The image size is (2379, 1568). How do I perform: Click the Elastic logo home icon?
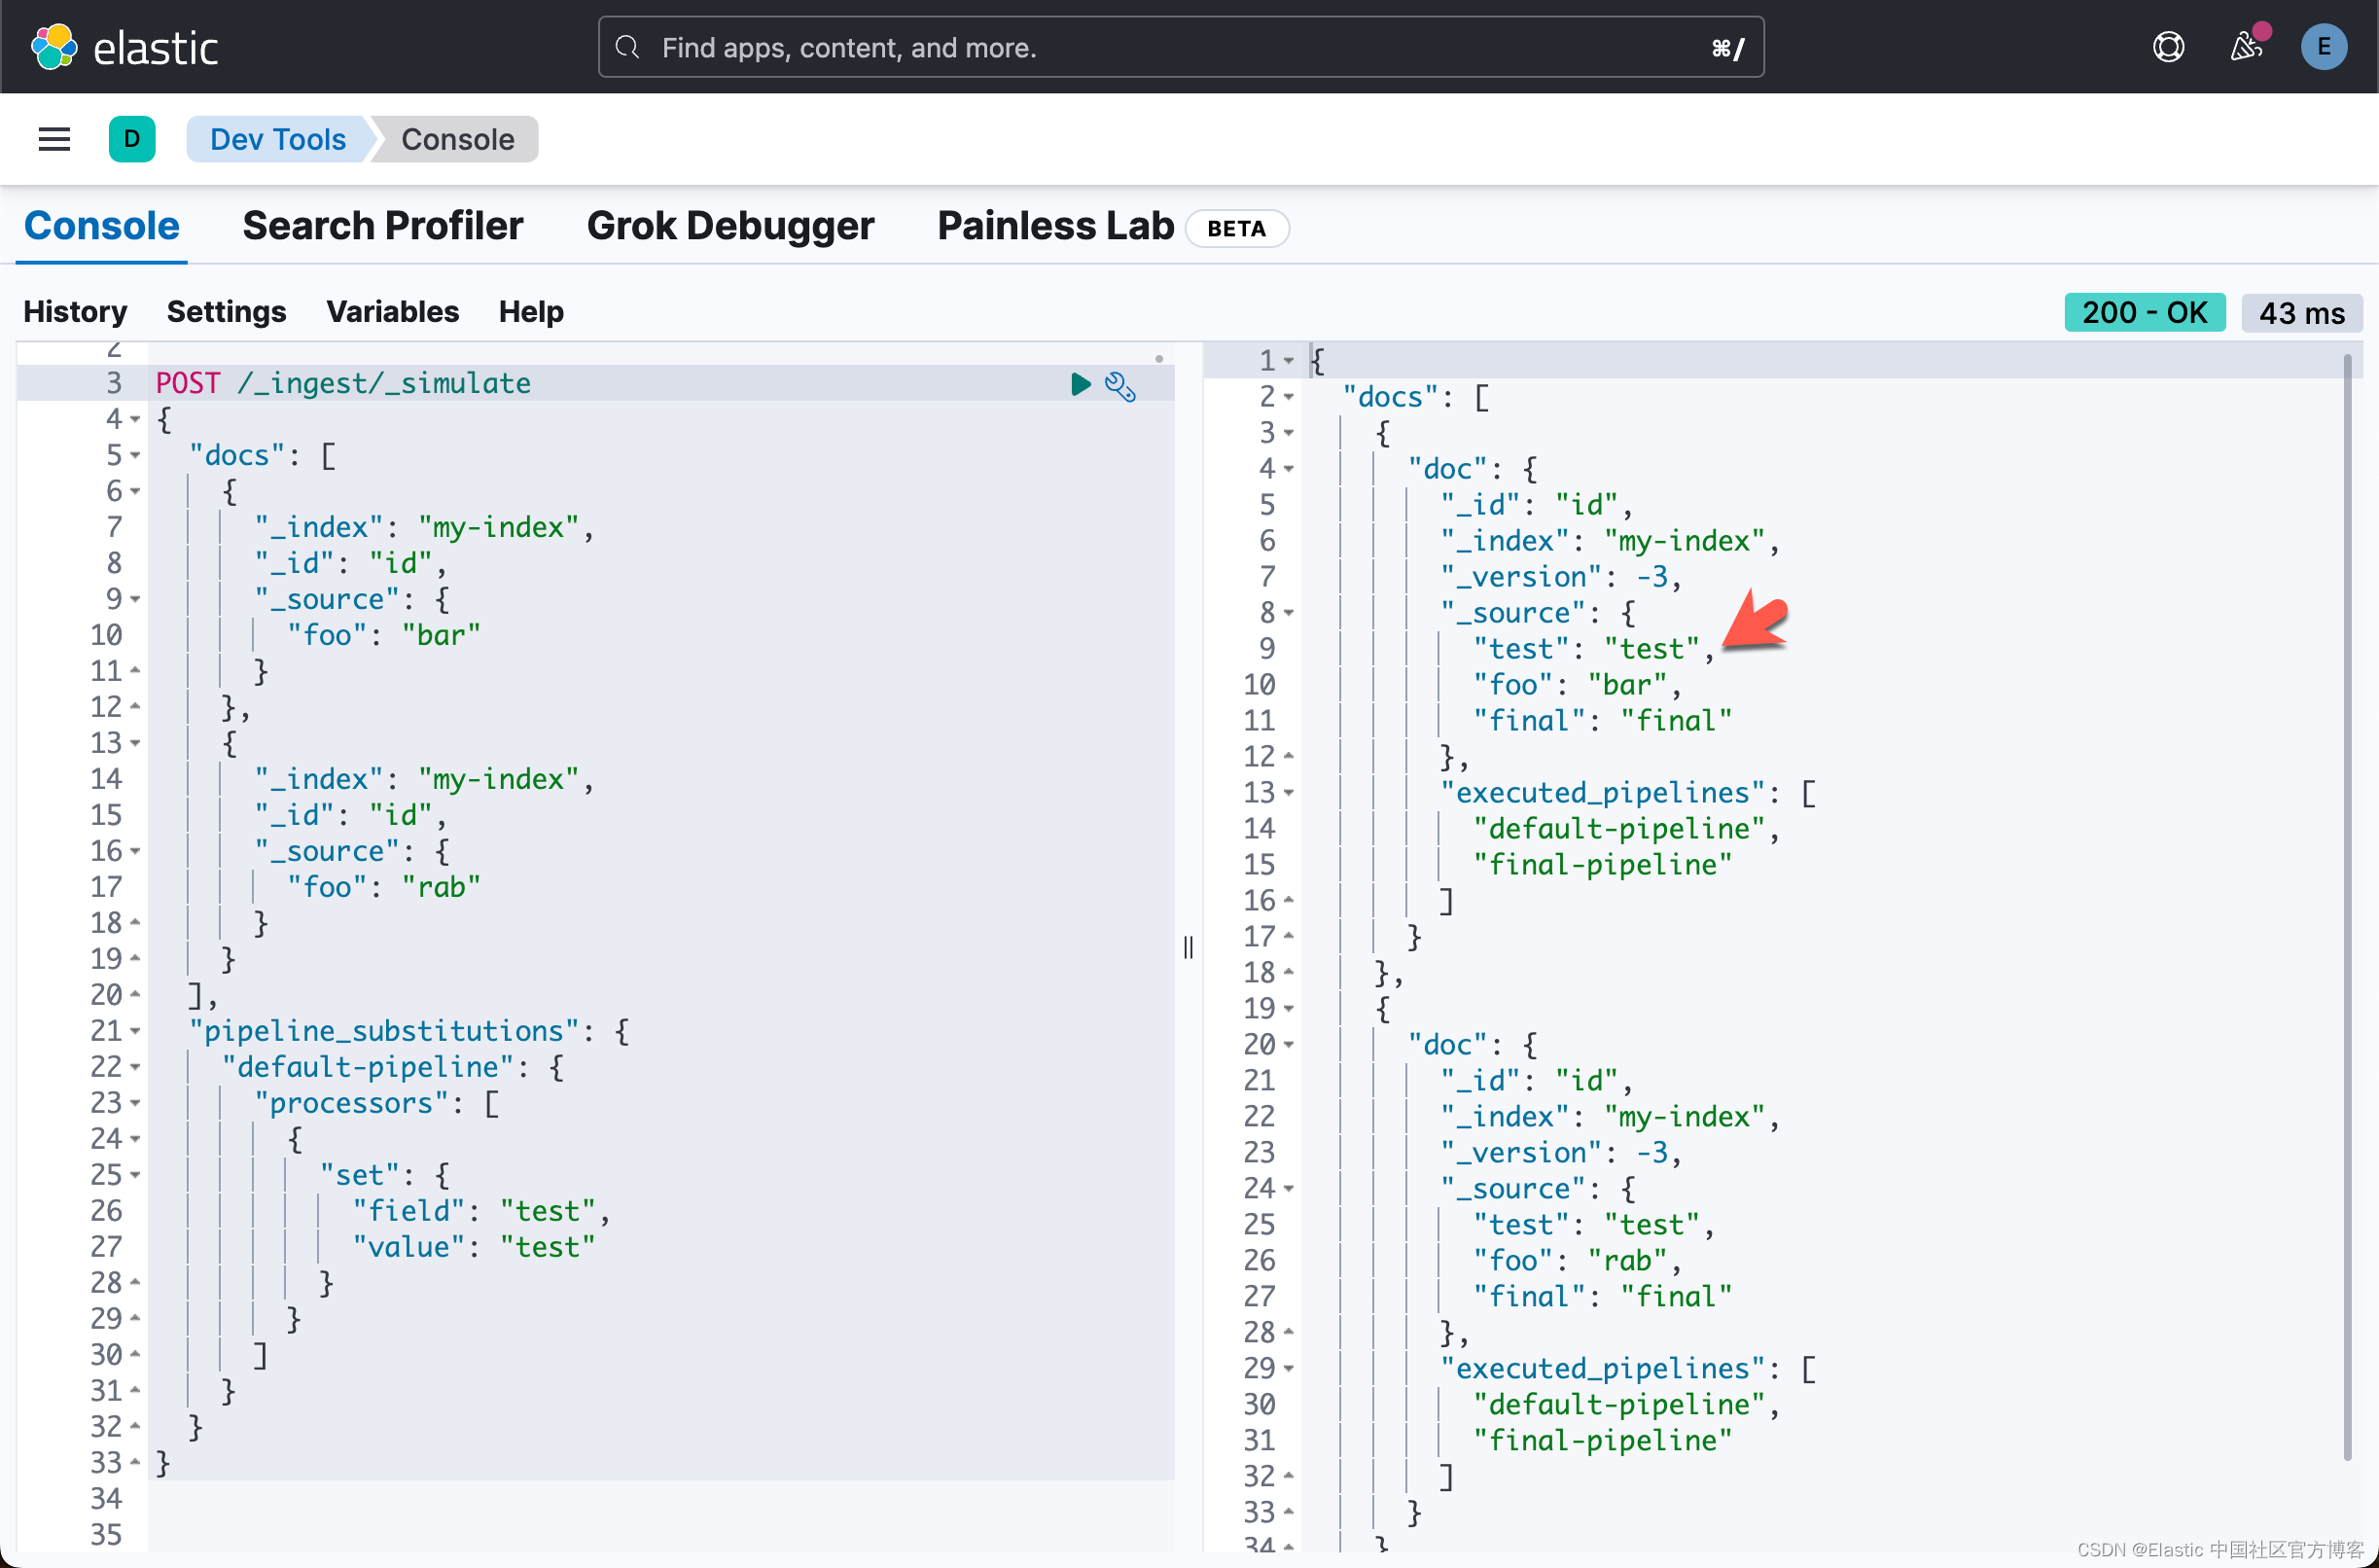point(54,47)
